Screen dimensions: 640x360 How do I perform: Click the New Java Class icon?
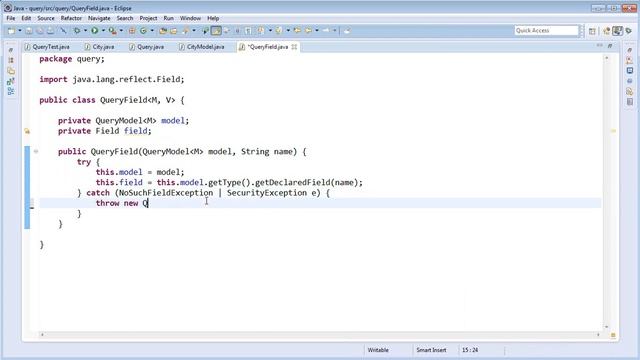143,31
